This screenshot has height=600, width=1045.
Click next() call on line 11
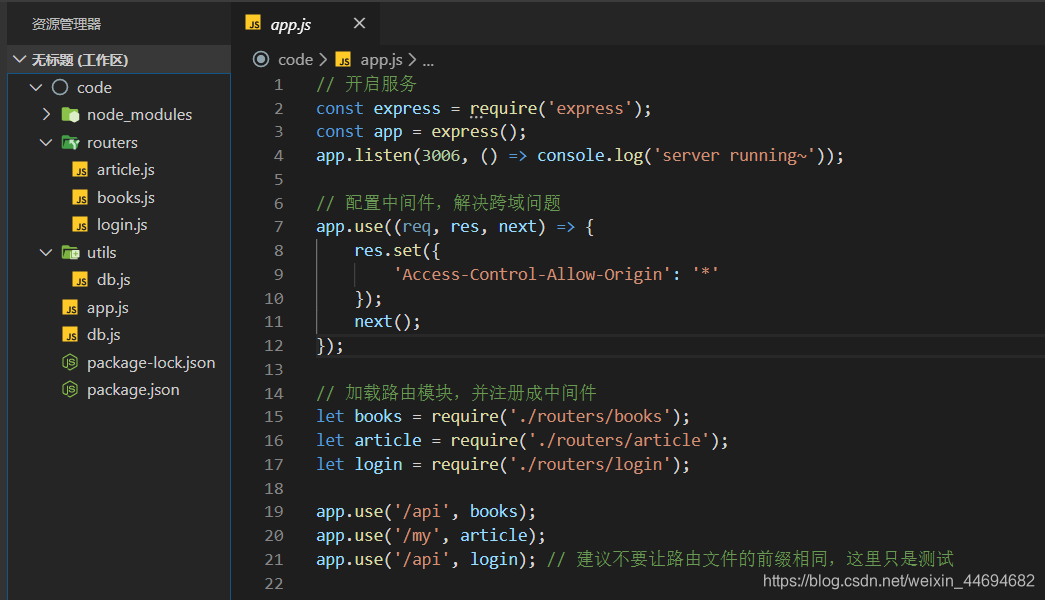[x=387, y=322]
